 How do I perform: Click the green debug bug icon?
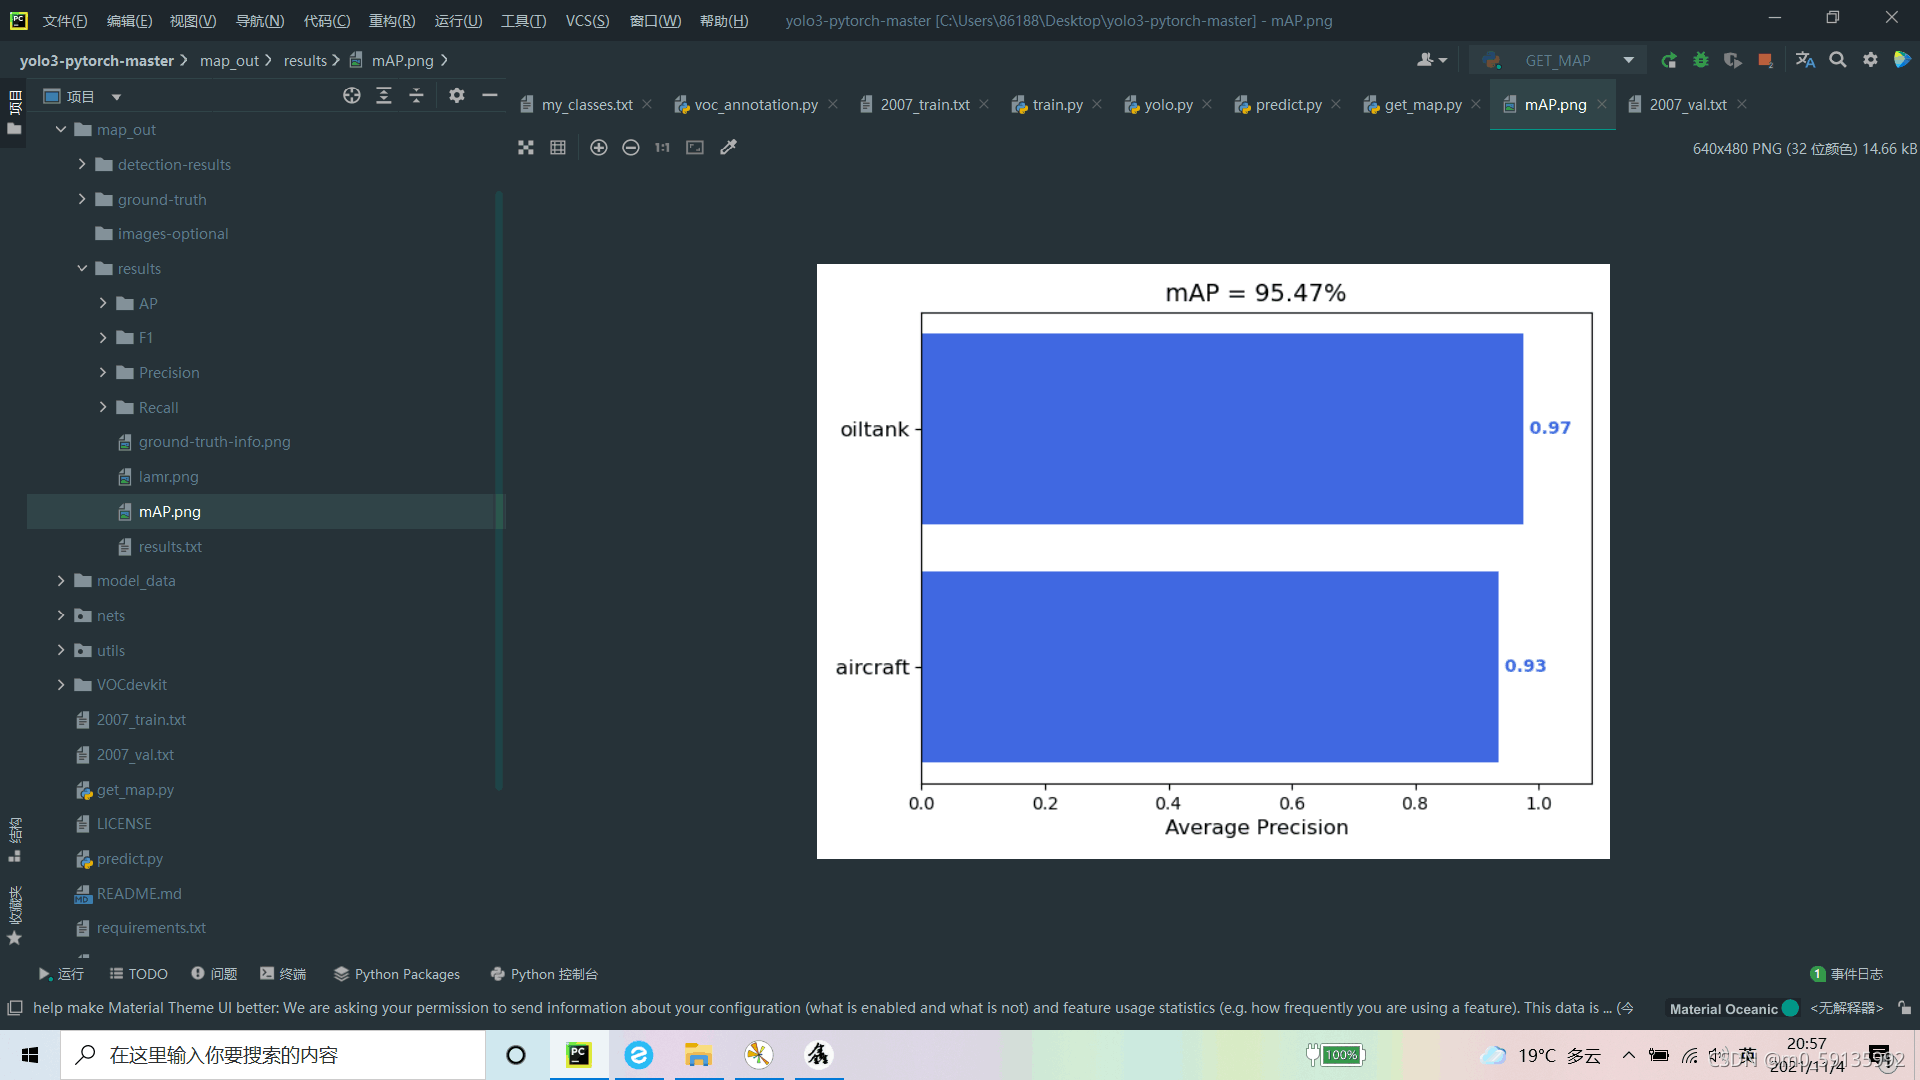(x=1700, y=61)
